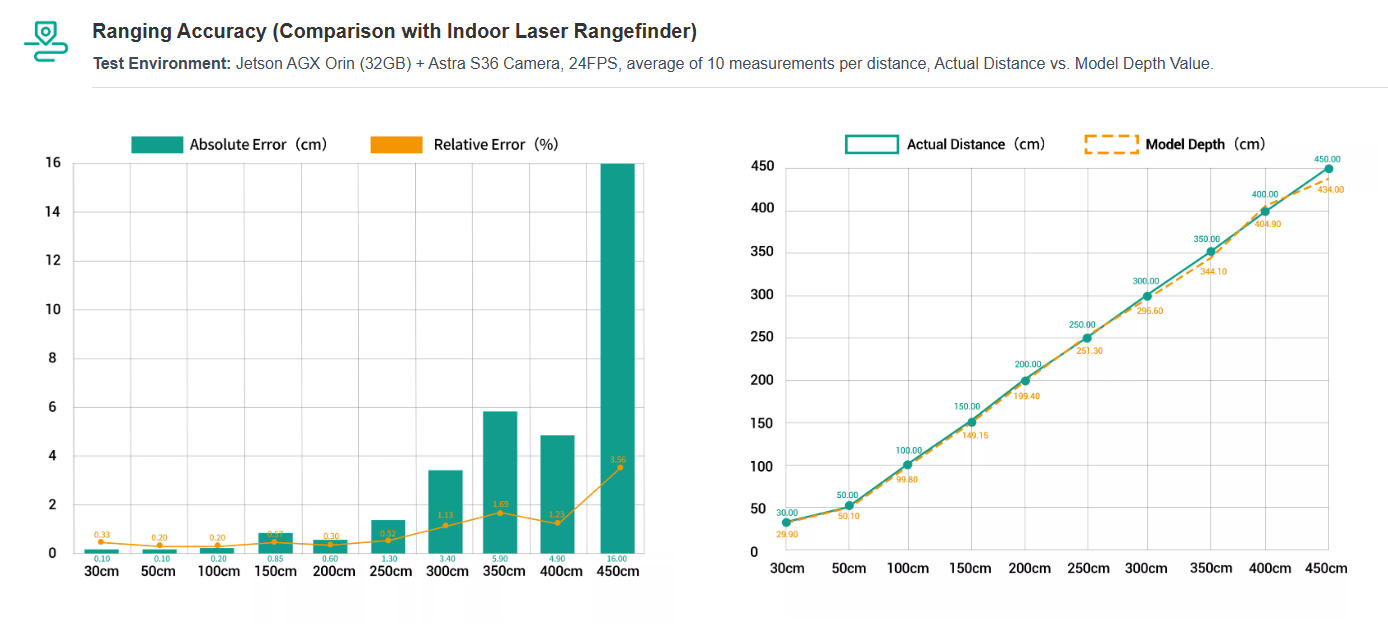Click the 350.00 actual distance point

1211,252
